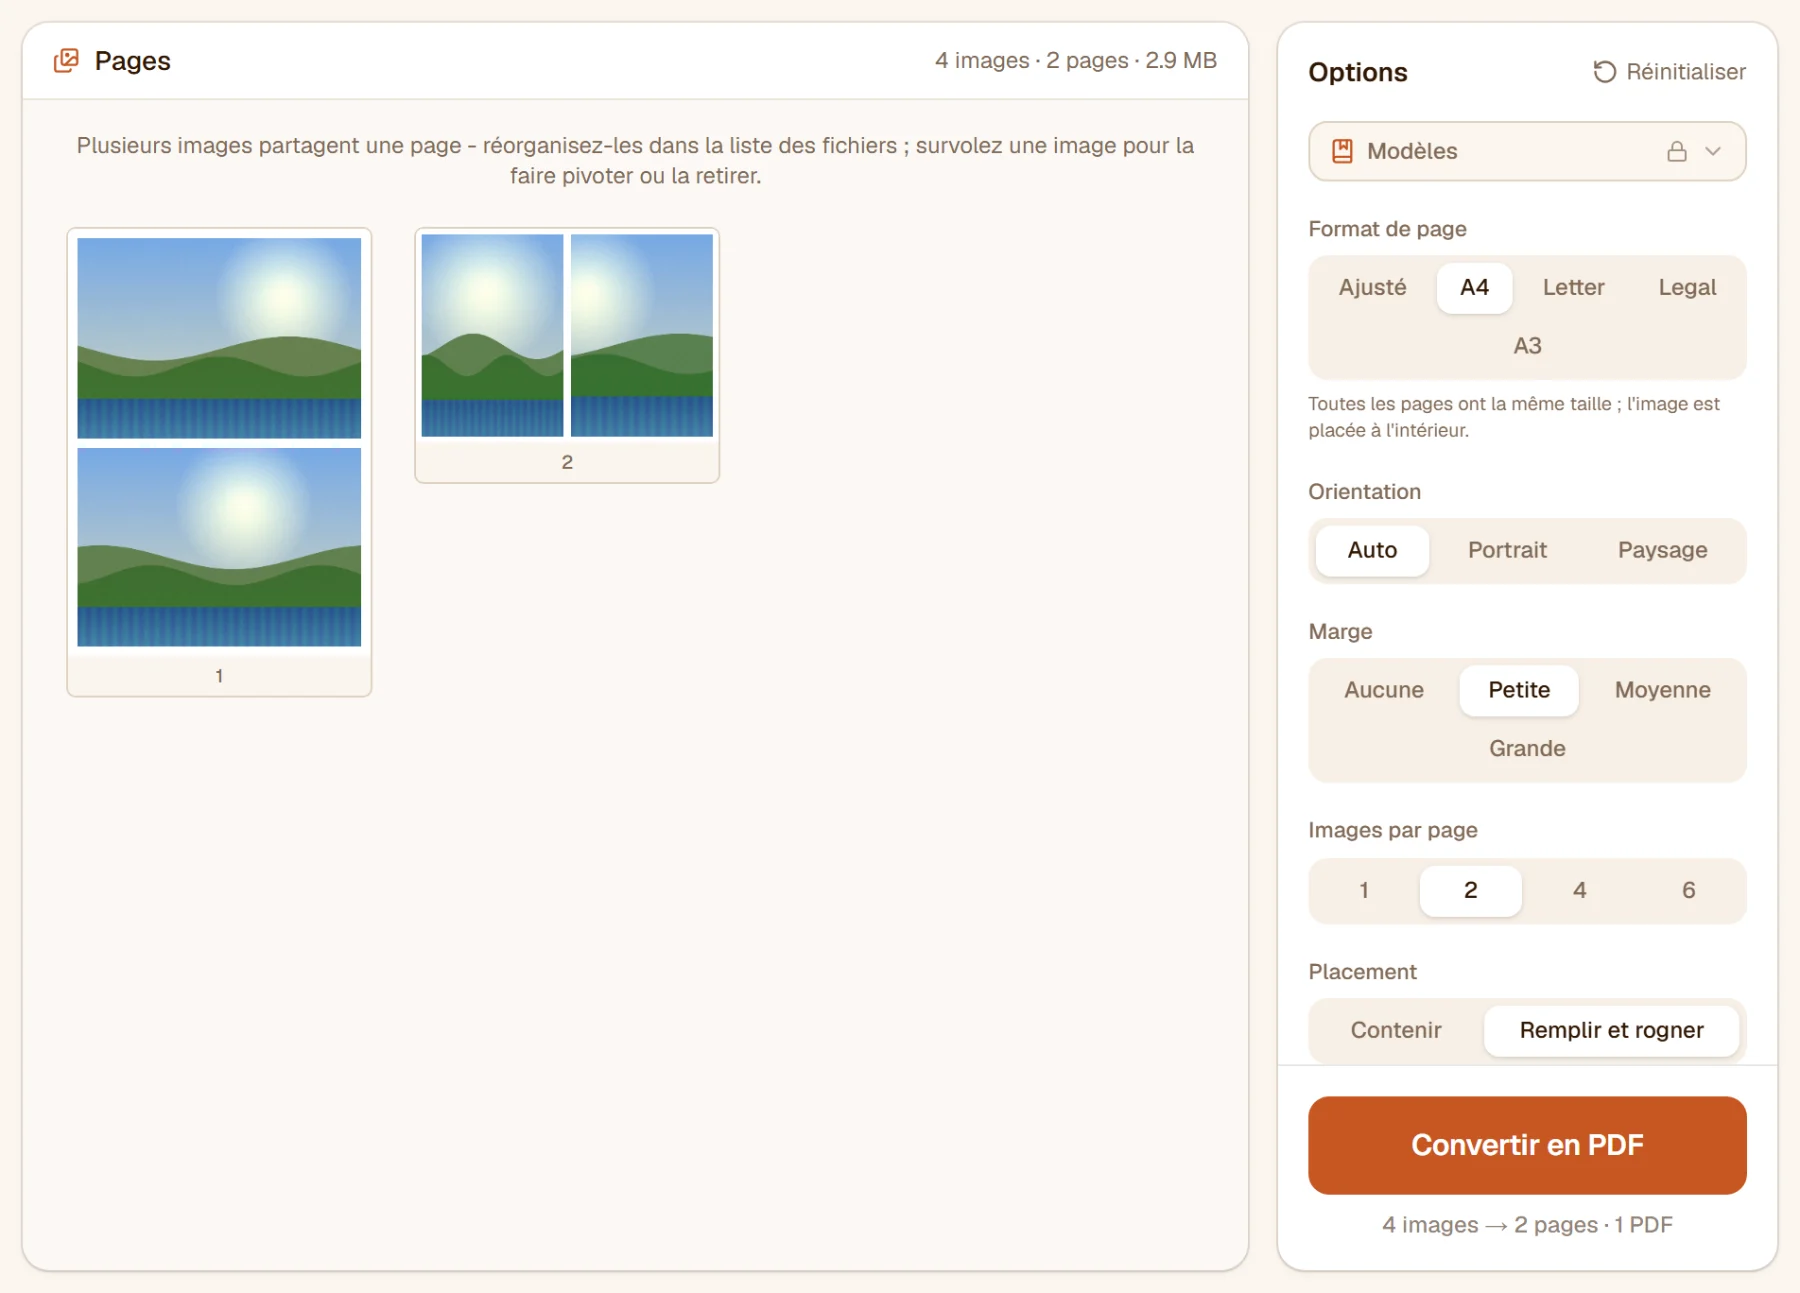
Task: Click the page number 1 label
Action: pos(219,677)
